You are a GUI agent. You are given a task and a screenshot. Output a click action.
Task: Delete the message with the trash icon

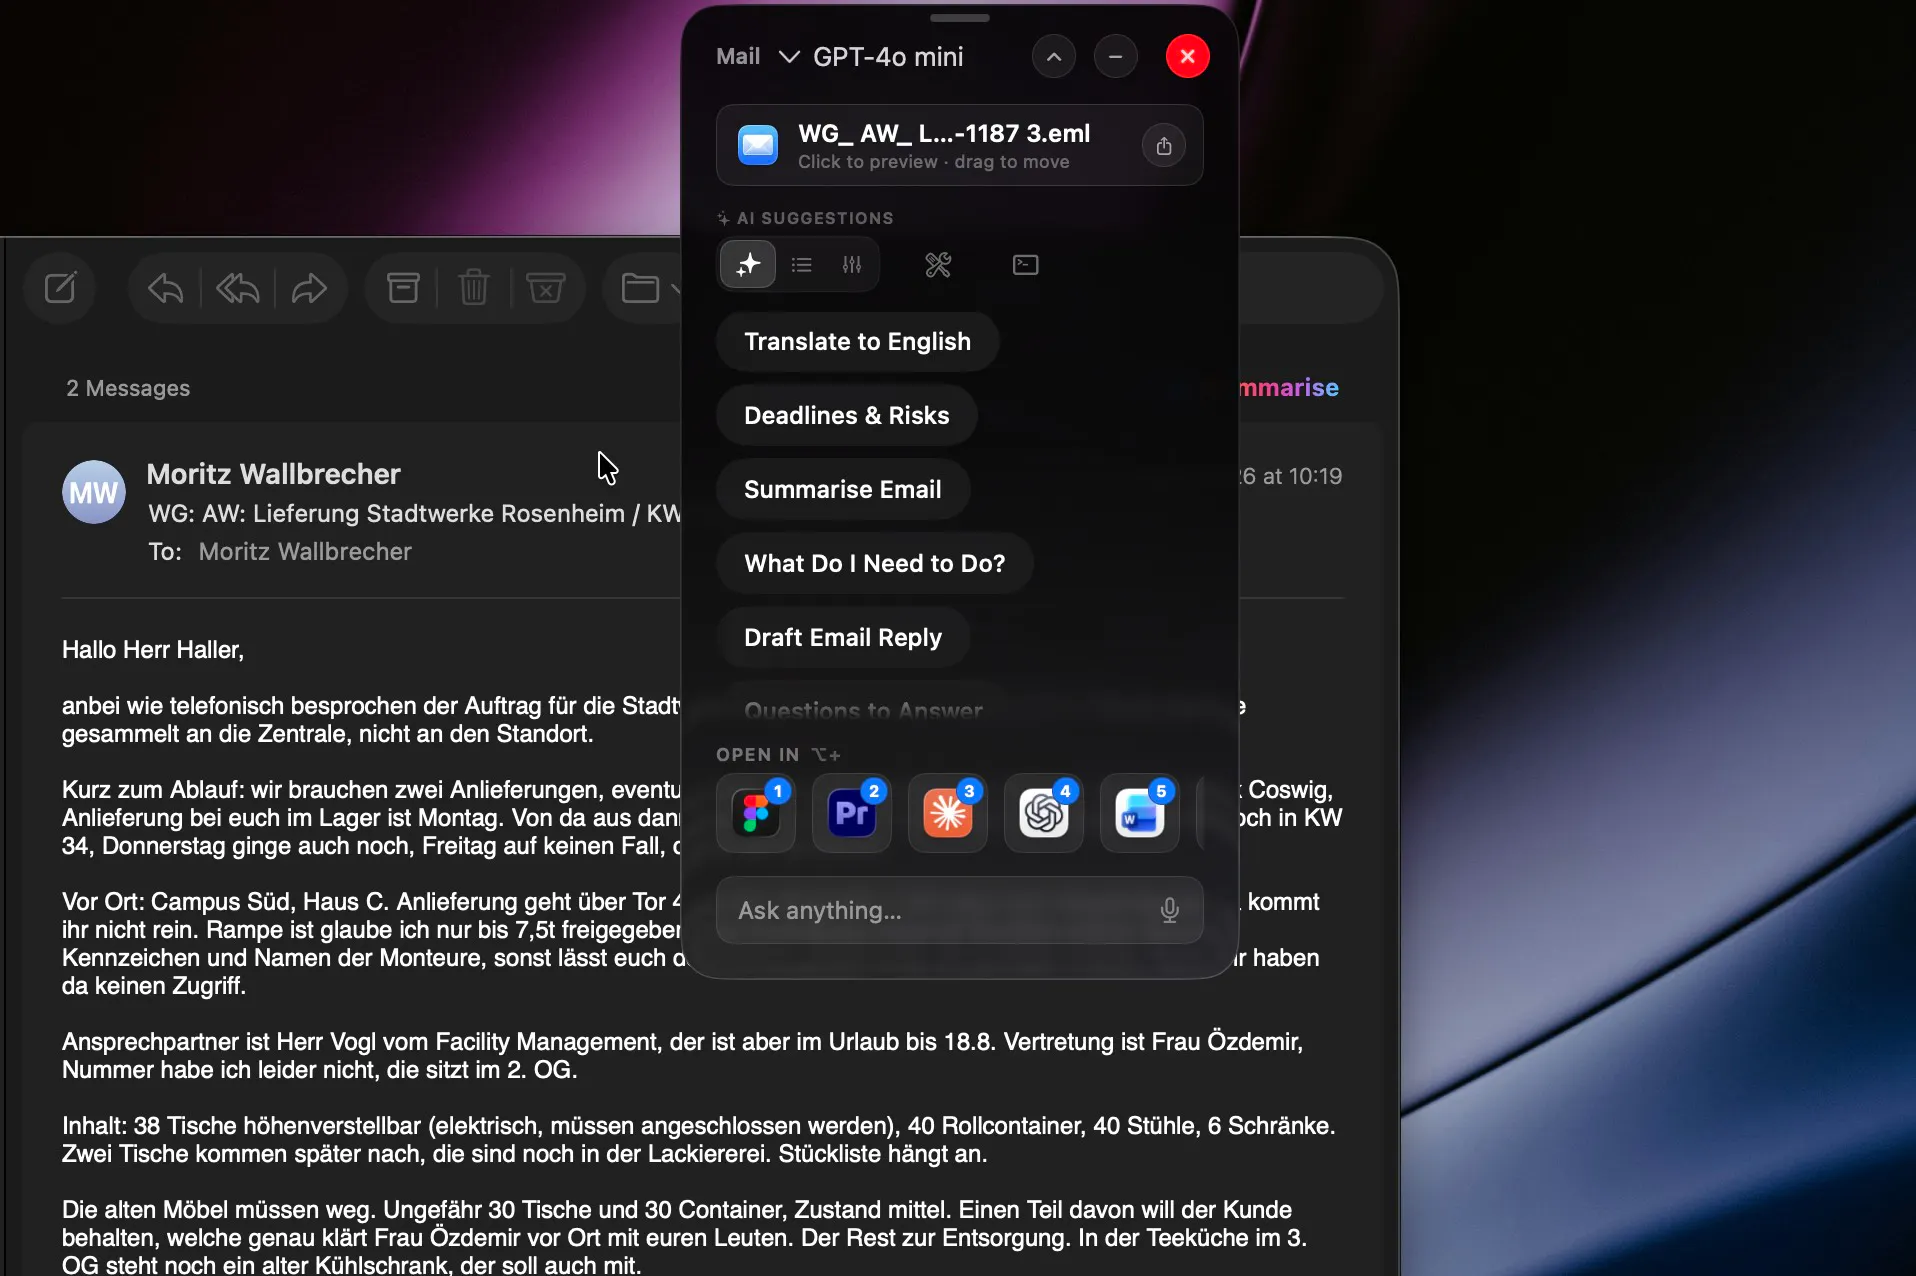[474, 288]
